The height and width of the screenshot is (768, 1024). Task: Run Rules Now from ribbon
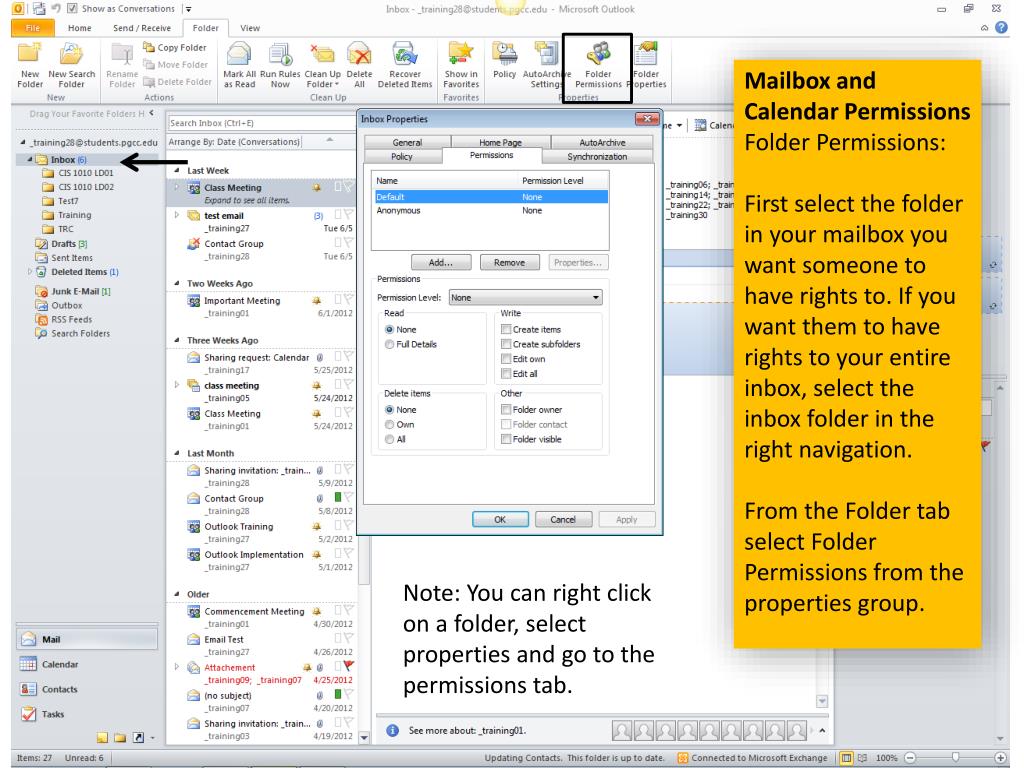tap(280, 65)
